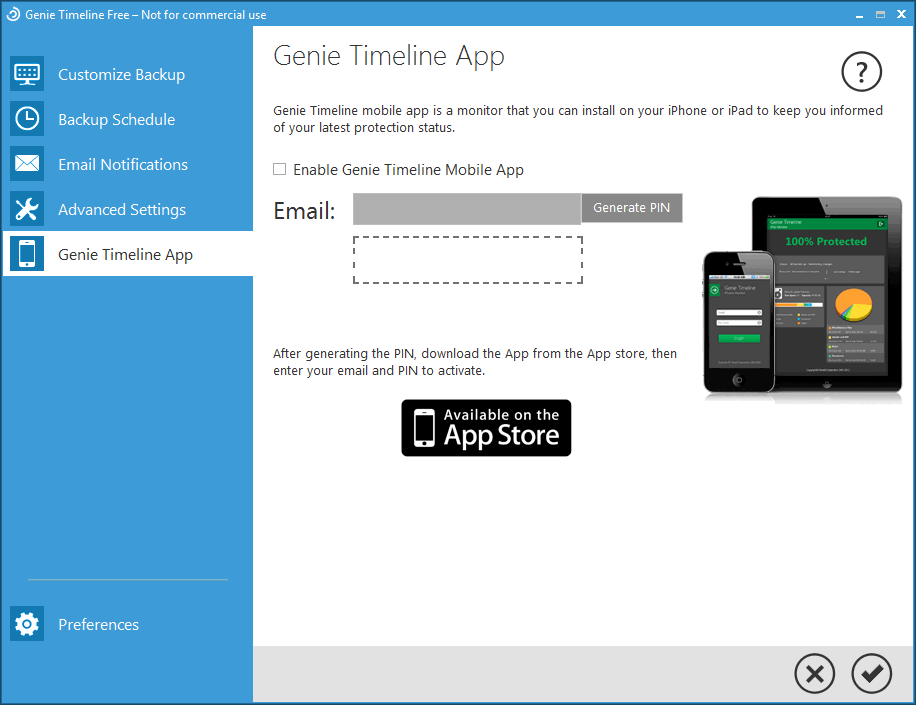This screenshot has height=705, width=916.
Task: Click the Preferences gear icon
Action: 27,624
